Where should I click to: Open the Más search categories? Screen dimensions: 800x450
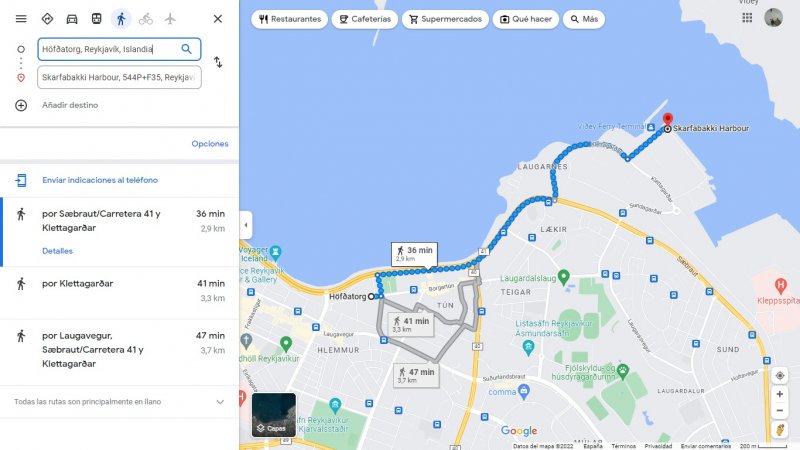tap(584, 19)
